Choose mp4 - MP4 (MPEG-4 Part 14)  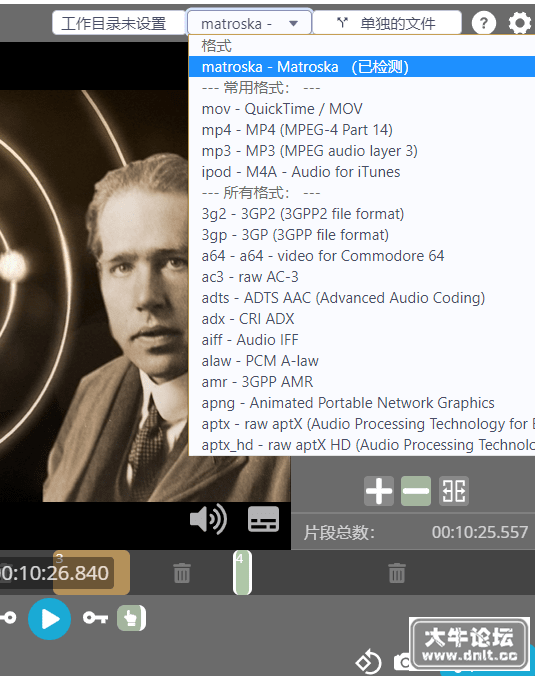(x=362, y=130)
